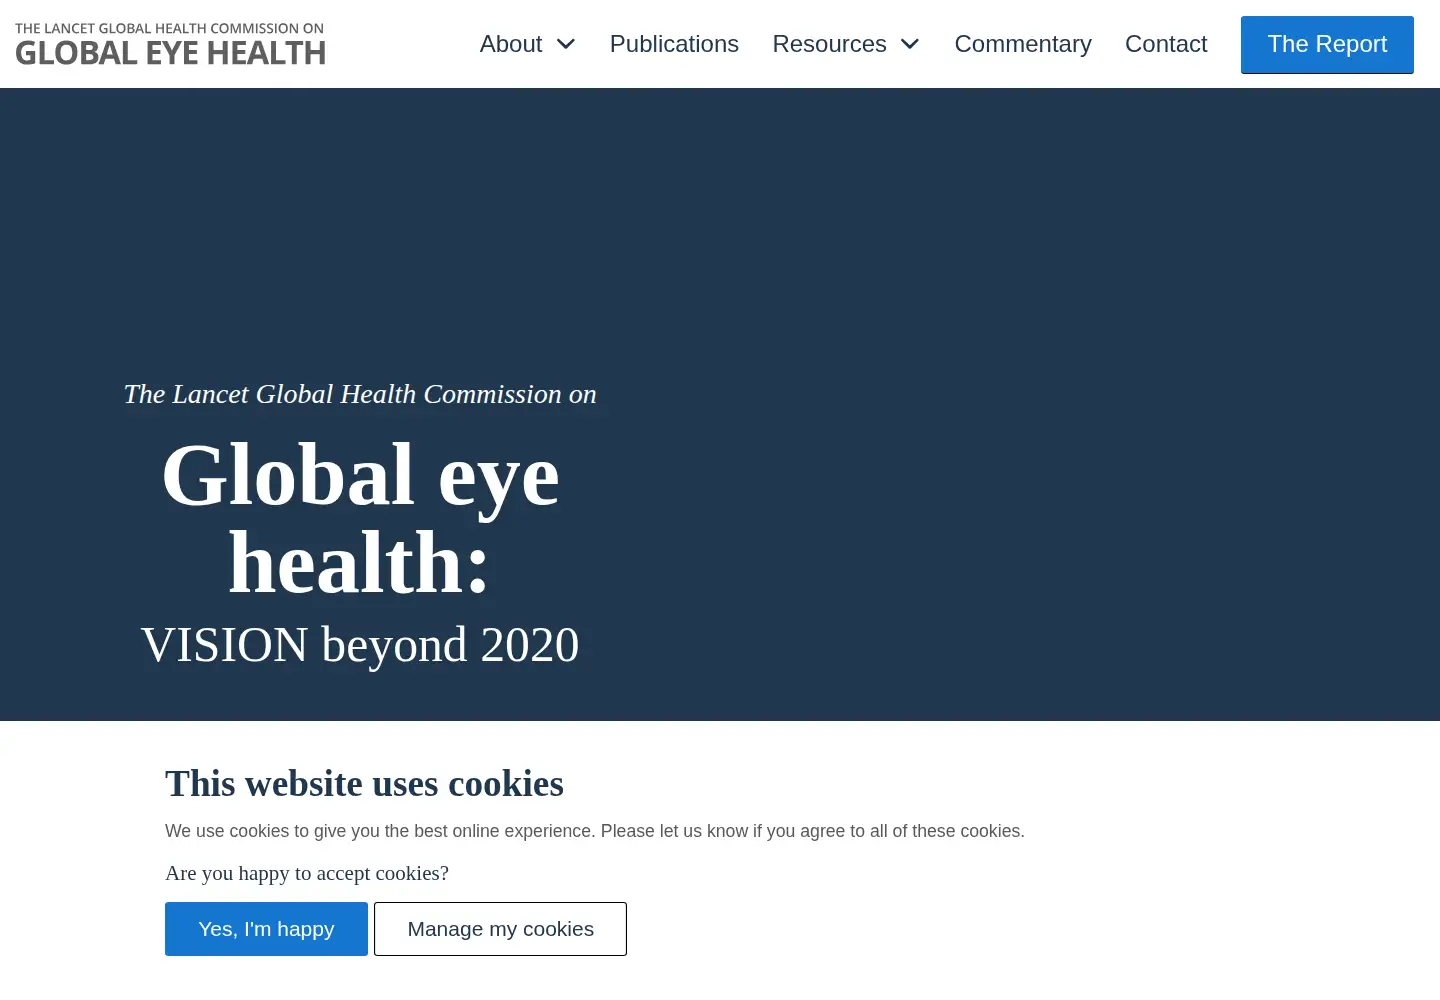This screenshot has width=1440, height=1000.
Task: Click the 'VISION beyond 2020' subtitle
Action: 360,645
